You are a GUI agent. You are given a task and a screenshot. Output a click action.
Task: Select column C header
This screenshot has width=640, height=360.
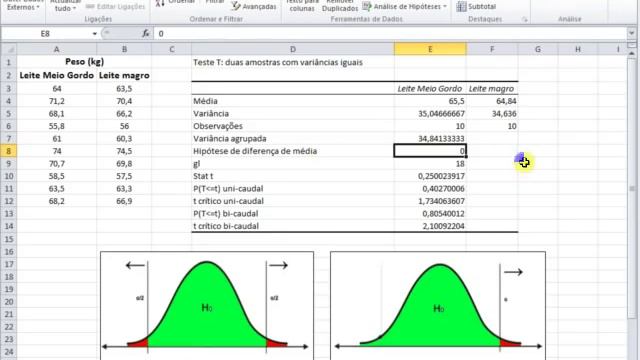[x=171, y=49]
